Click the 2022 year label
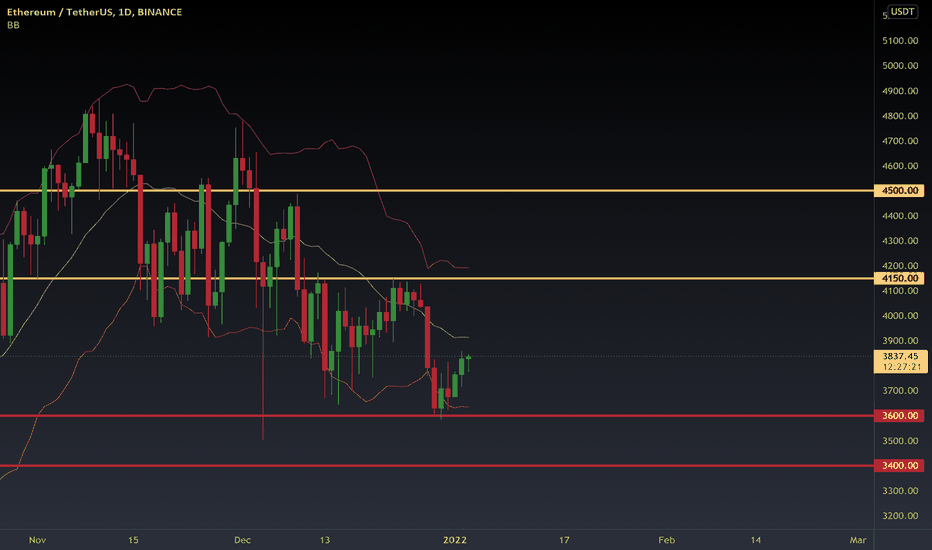Viewport: 932px width, 550px height. tap(455, 540)
